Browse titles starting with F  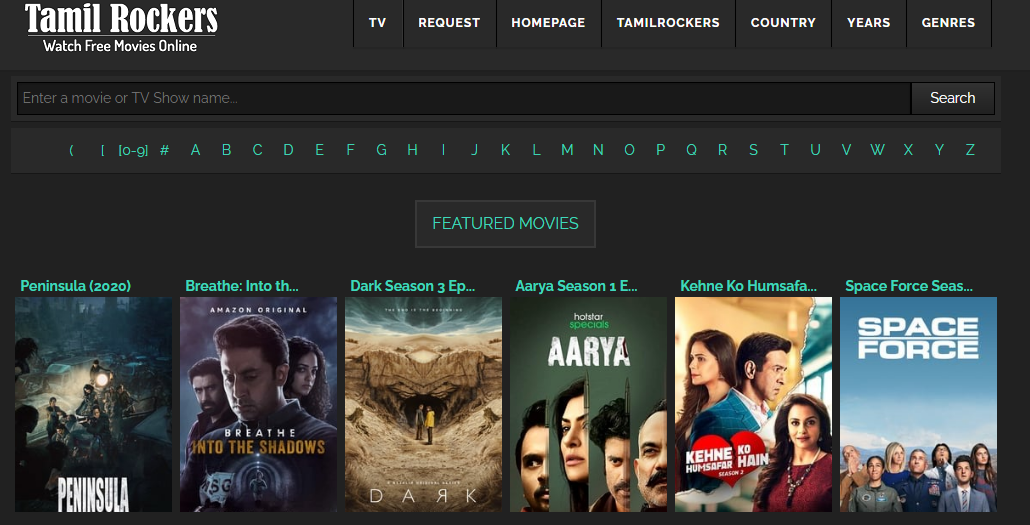[x=350, y=150]
